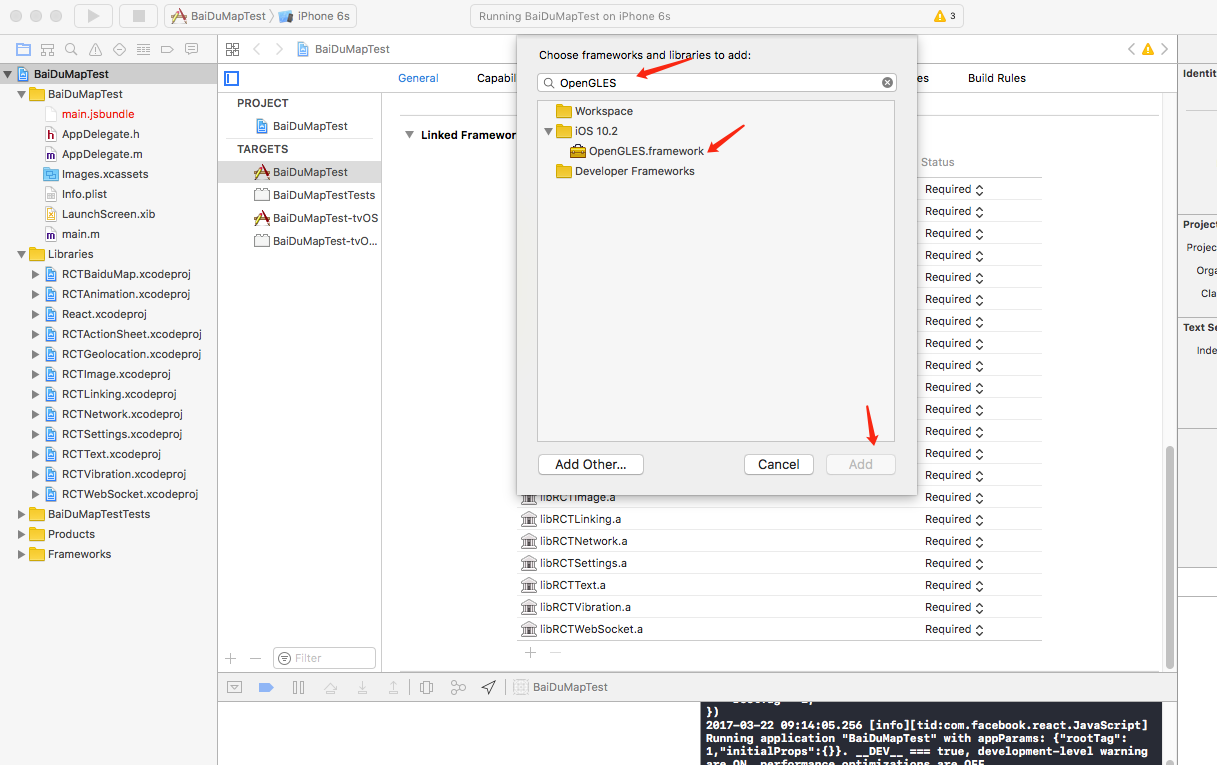
Task: Pause program execution in debug bar
Action: tap(298, 687)
